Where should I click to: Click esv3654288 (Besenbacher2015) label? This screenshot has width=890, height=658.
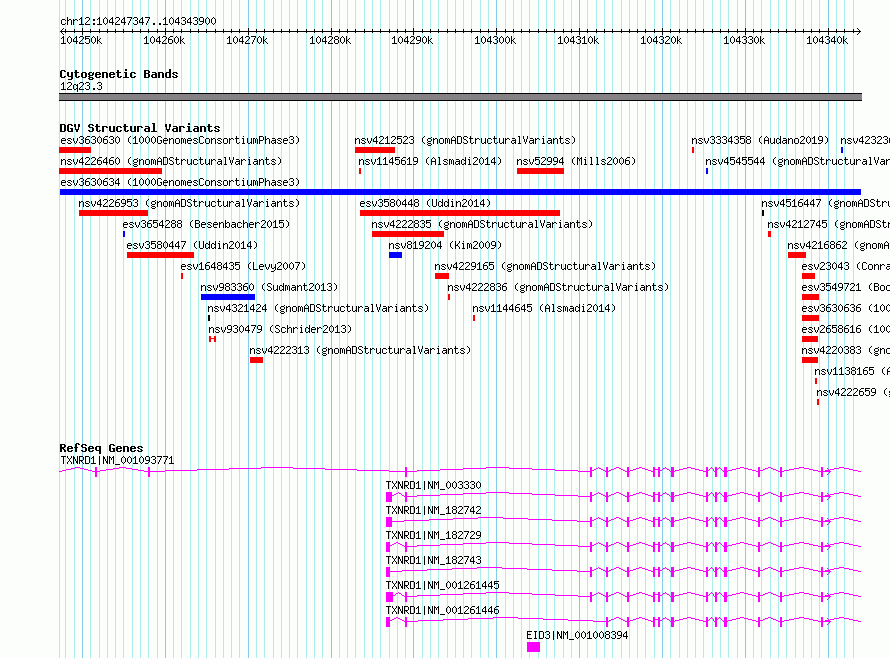click(x=205, y=224)
